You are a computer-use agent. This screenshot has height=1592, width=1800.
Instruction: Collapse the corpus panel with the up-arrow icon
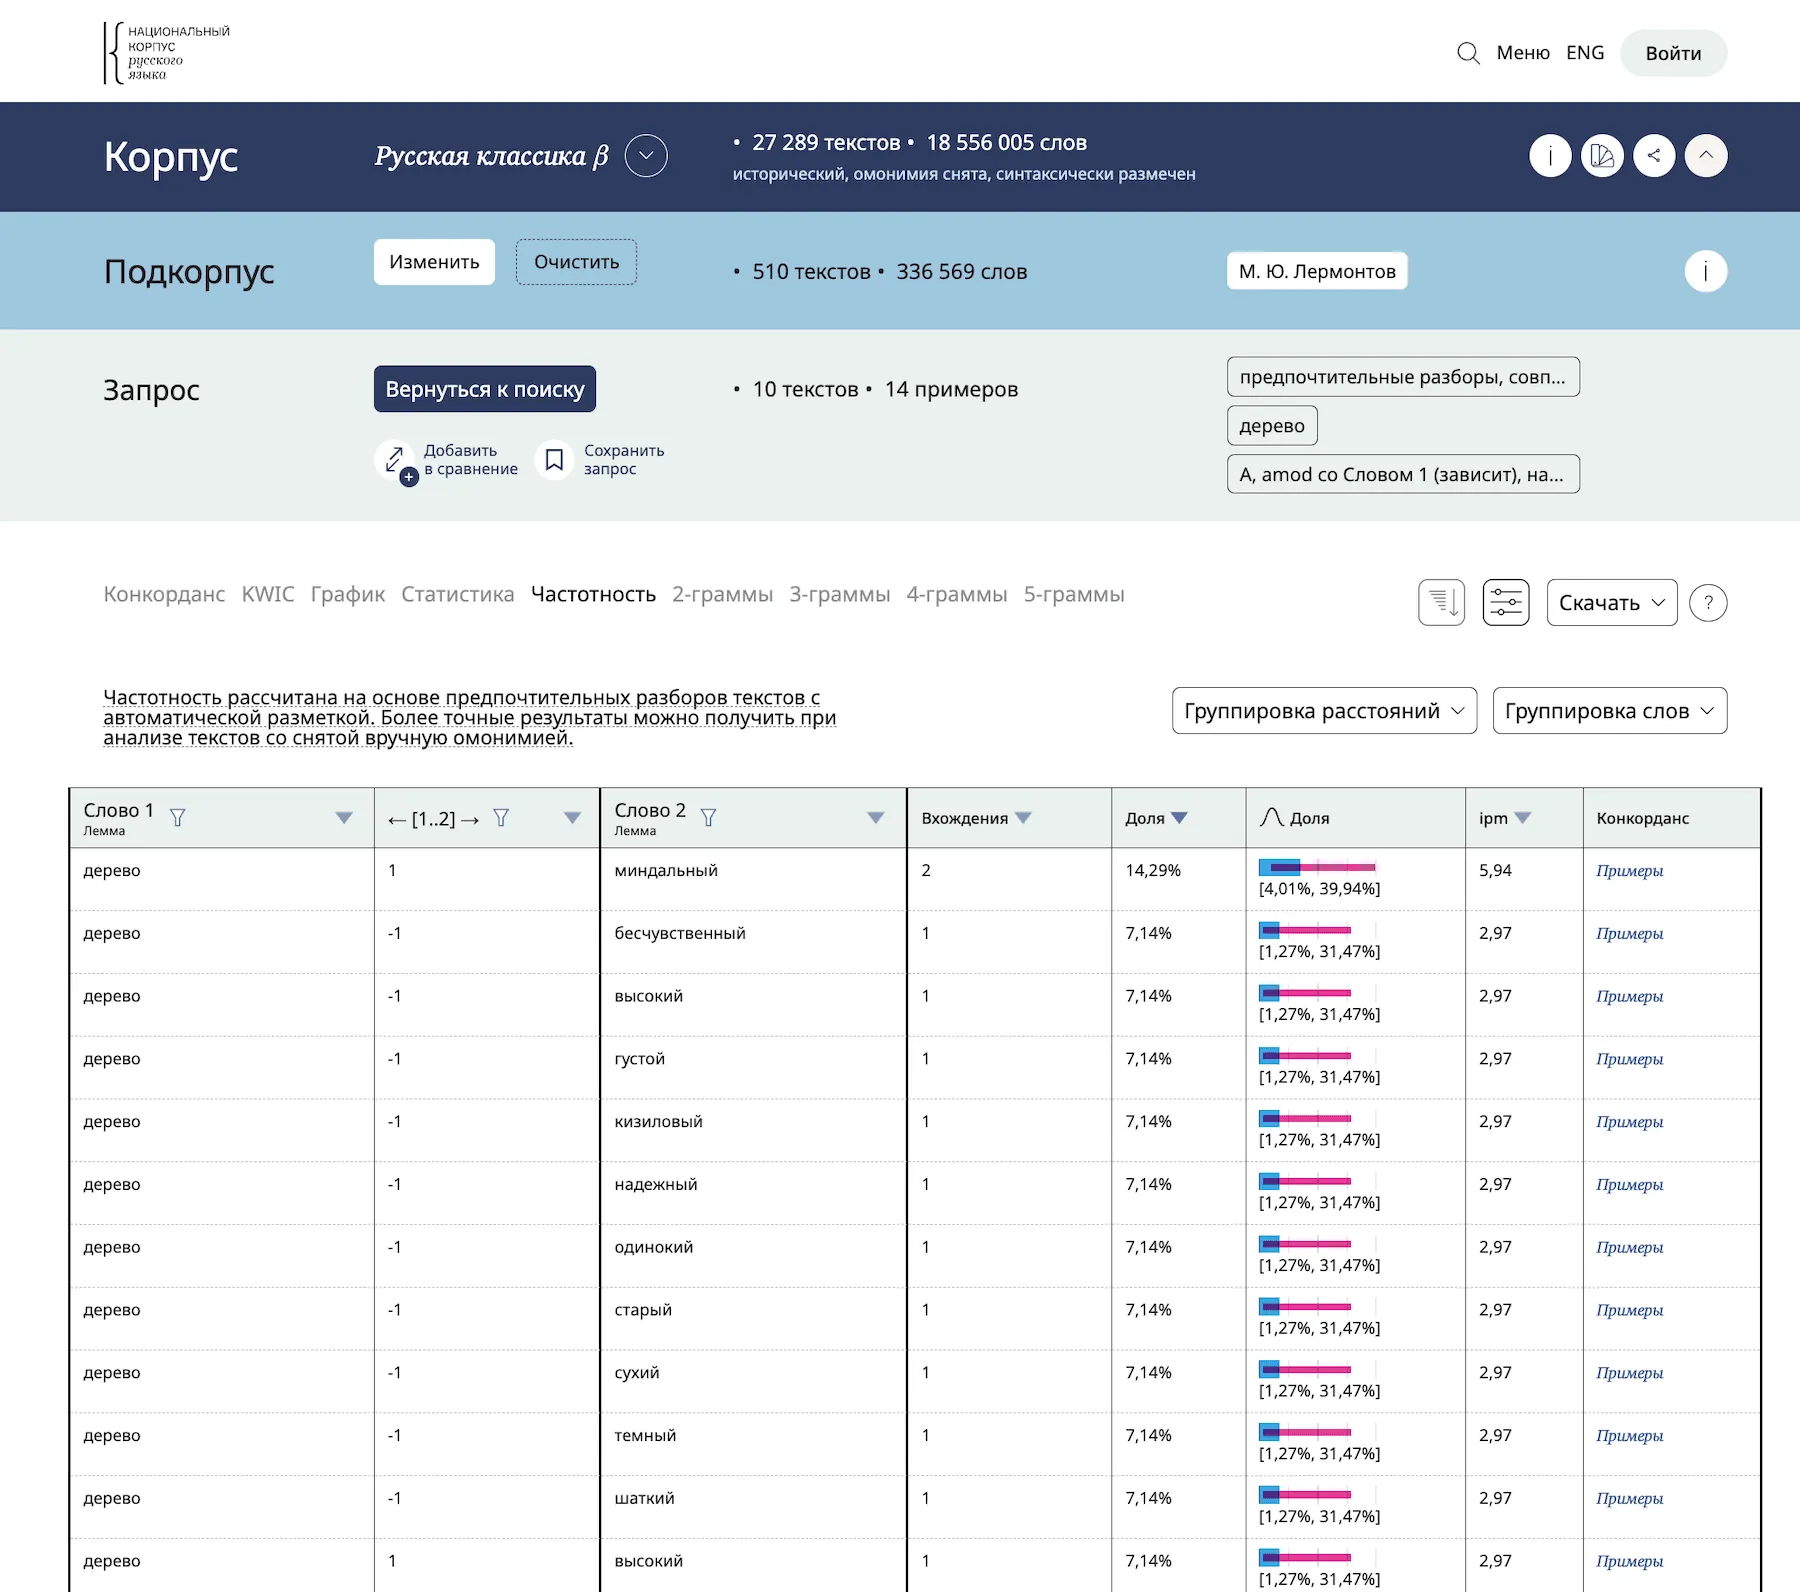tap(1706, 156)
